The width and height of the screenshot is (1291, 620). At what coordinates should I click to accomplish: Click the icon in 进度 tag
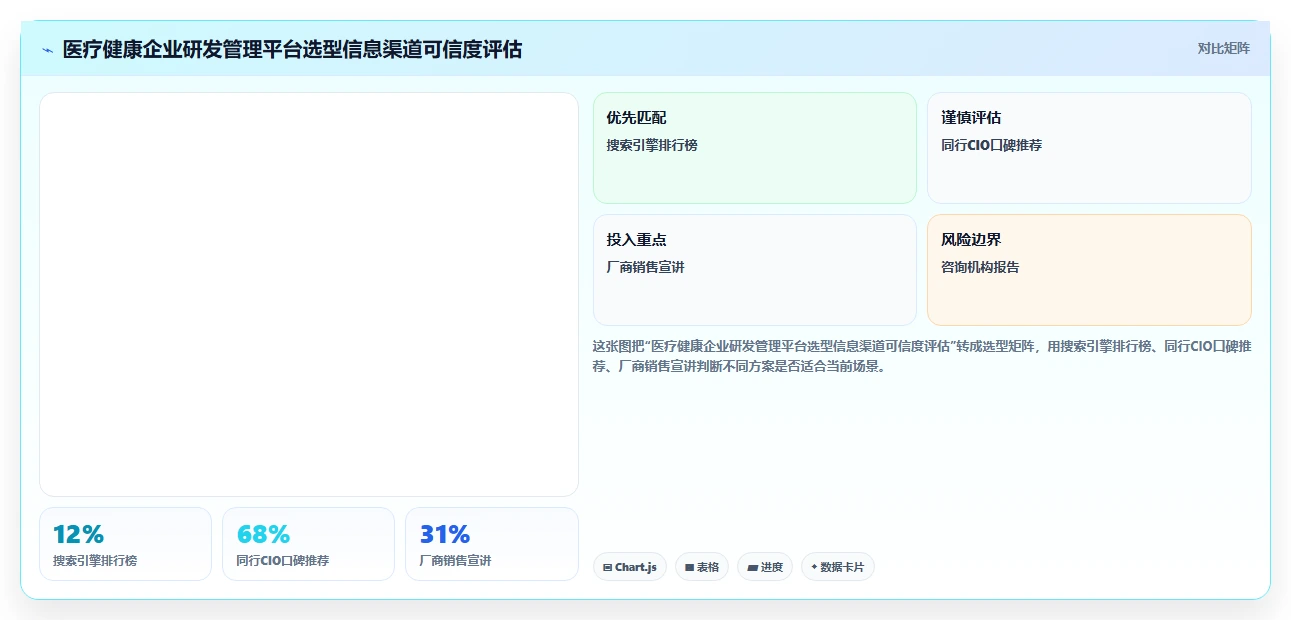pyautogui.click(x=752, y=567)
